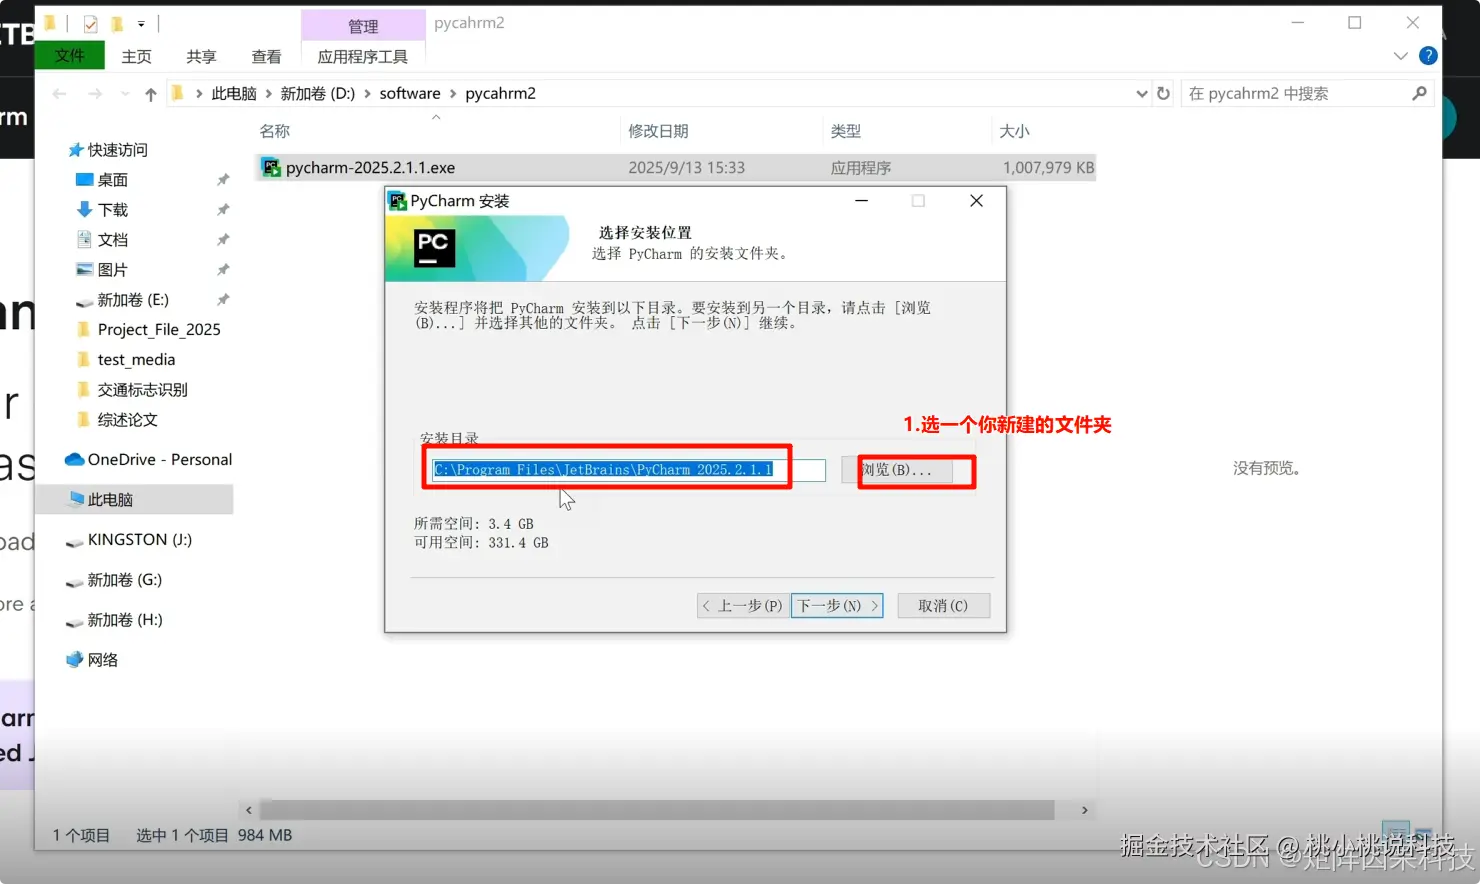Click the properties checkmark quick-access icon

[90, 24]
